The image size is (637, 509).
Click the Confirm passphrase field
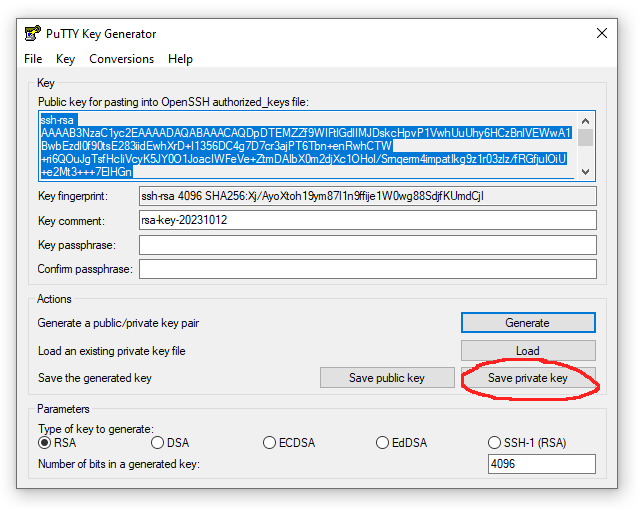(x=367, y=269)
